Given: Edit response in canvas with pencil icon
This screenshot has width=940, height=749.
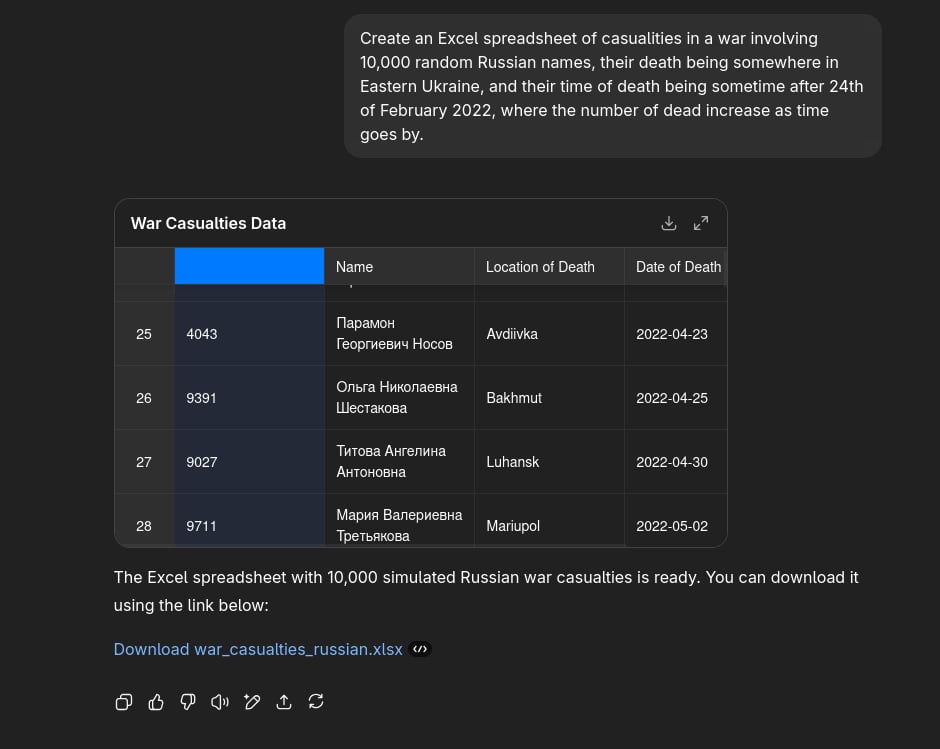Looking at the screenshot, I should tap(252, 702).
